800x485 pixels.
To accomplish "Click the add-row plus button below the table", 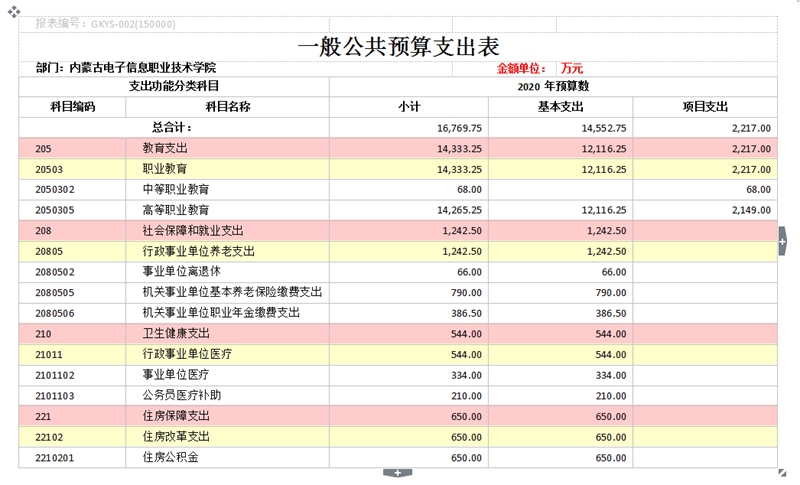I will click(x=397, y=472).
